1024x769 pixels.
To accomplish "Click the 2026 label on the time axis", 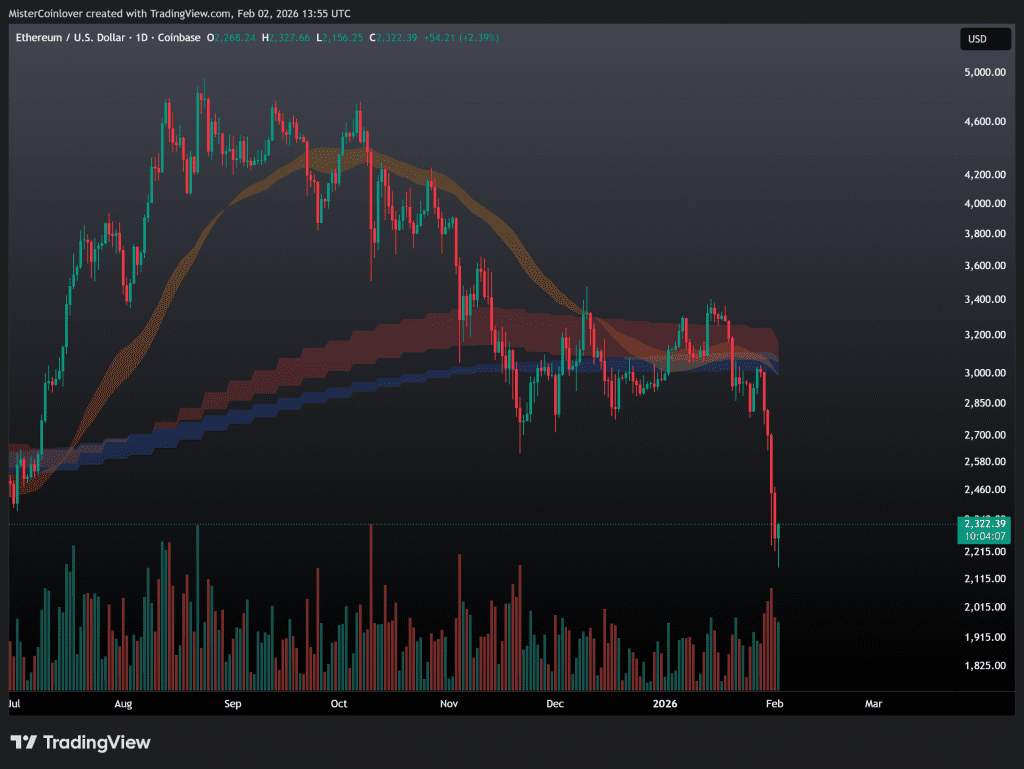I will pos(664,704).
